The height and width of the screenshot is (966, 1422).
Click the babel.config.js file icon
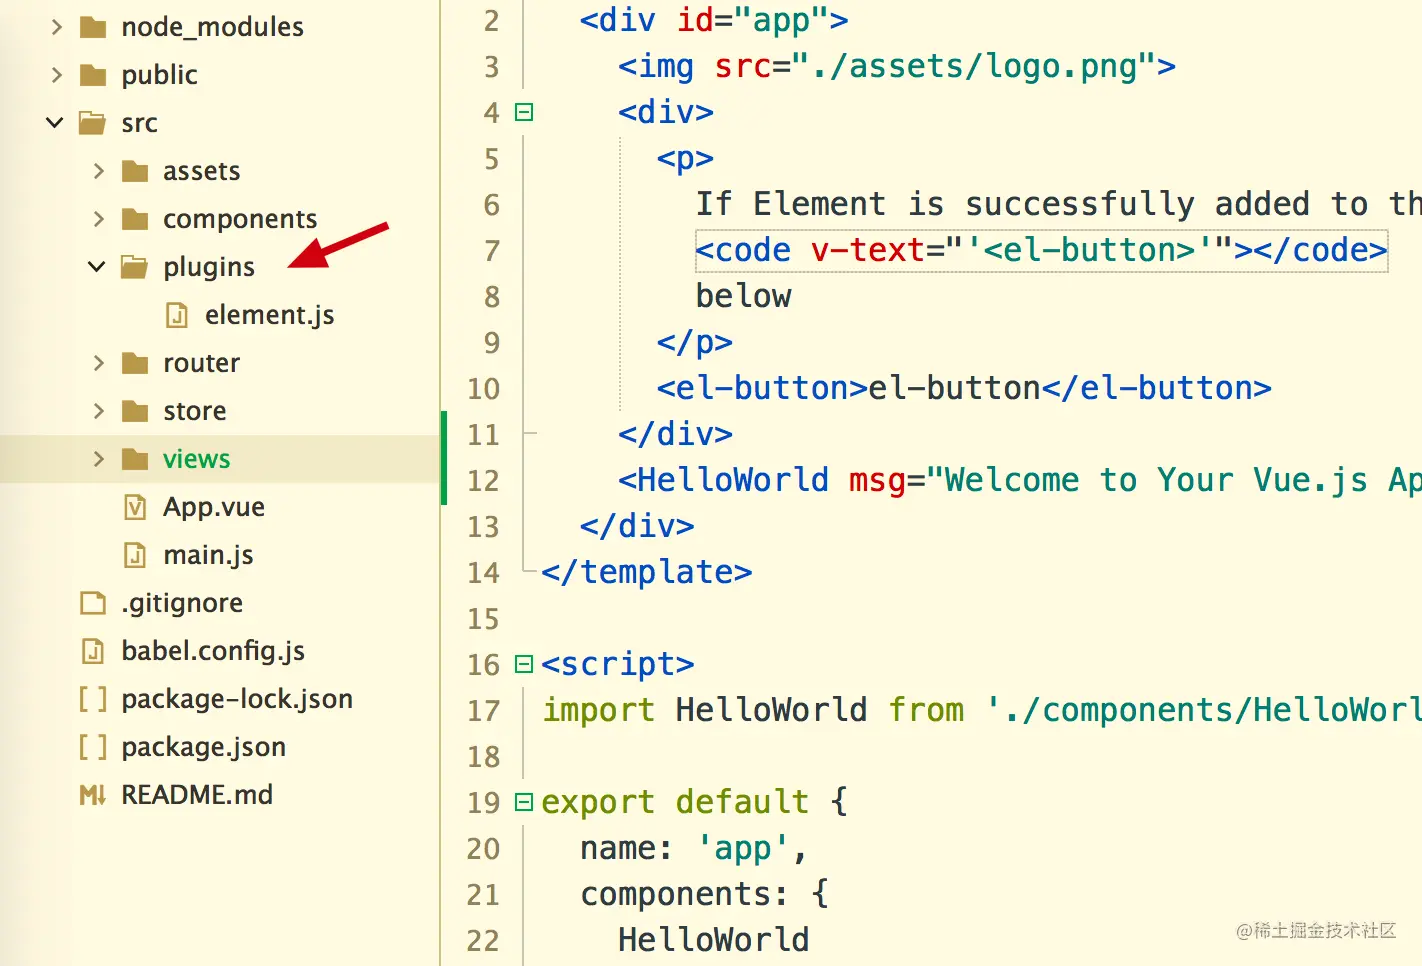click(93, 651)
